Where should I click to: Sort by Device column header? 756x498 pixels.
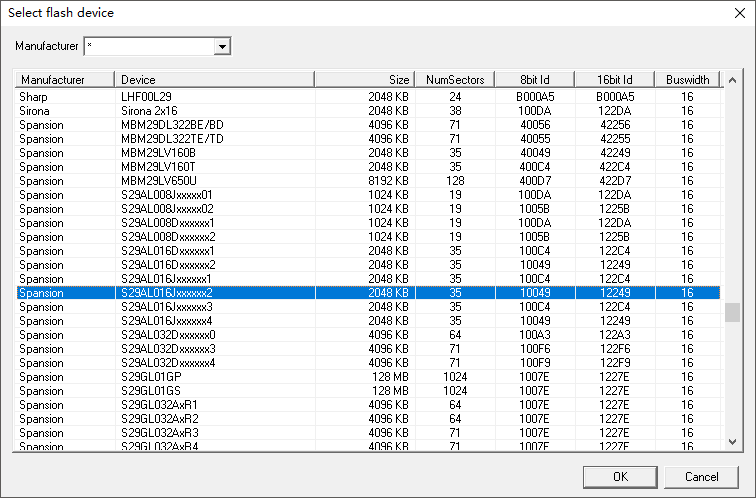tap(215, 80)
